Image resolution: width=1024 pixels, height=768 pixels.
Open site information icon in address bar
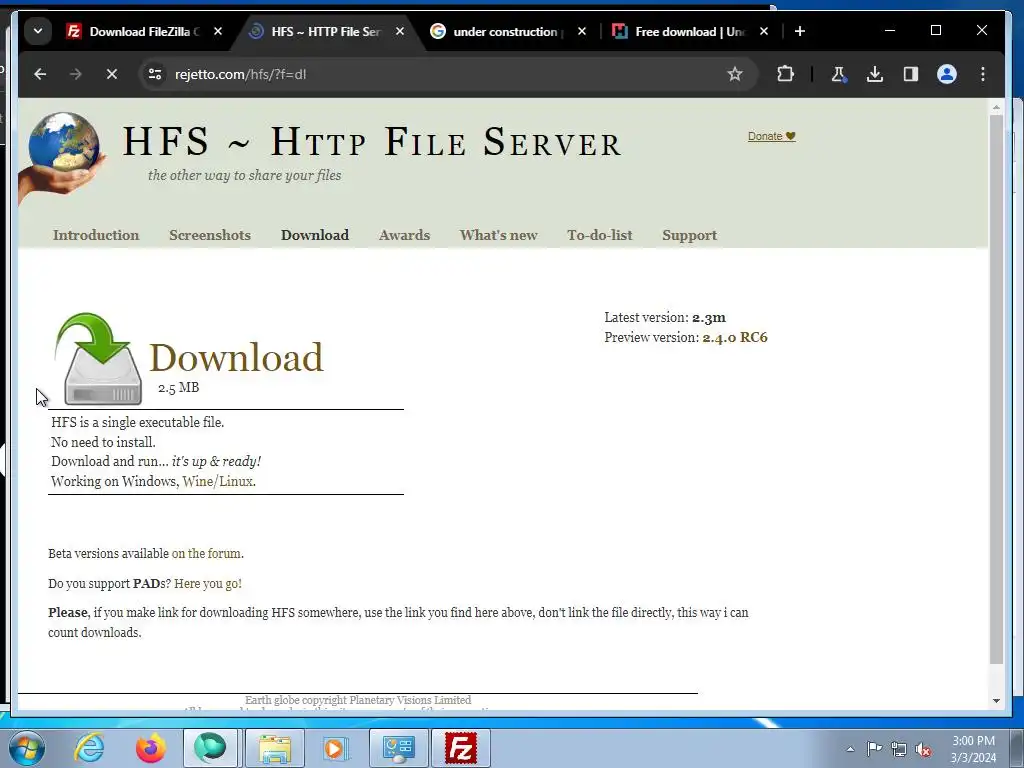point(155,74)
